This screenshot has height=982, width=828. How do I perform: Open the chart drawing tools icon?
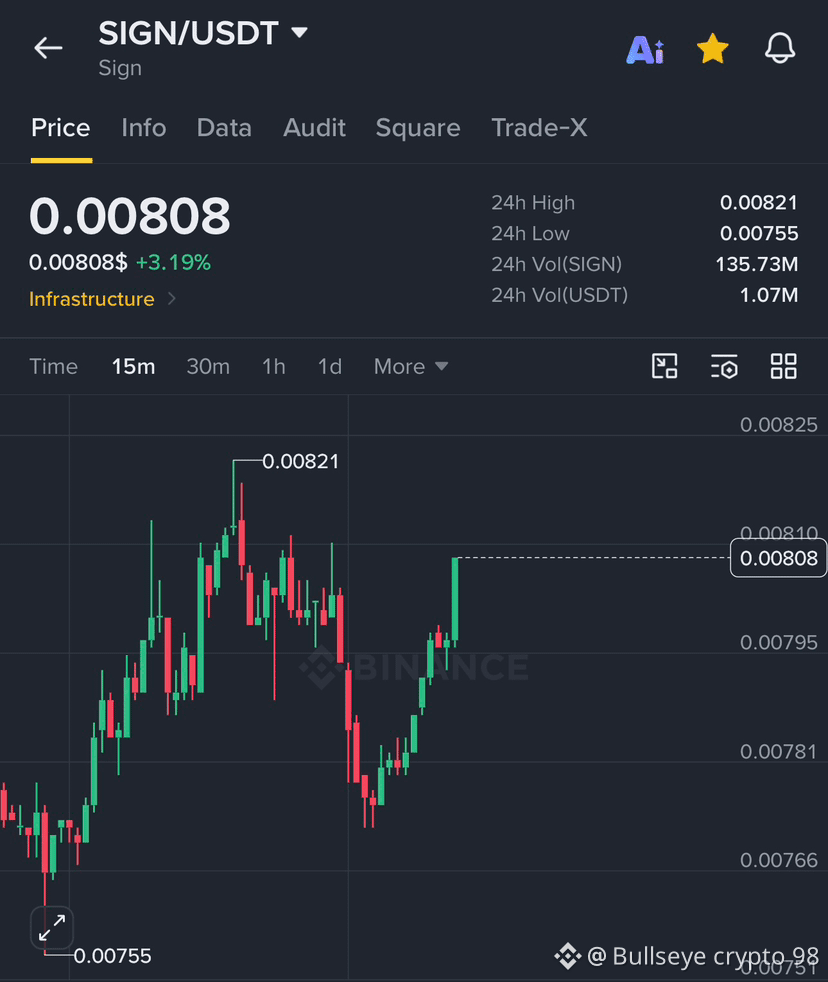665,366
